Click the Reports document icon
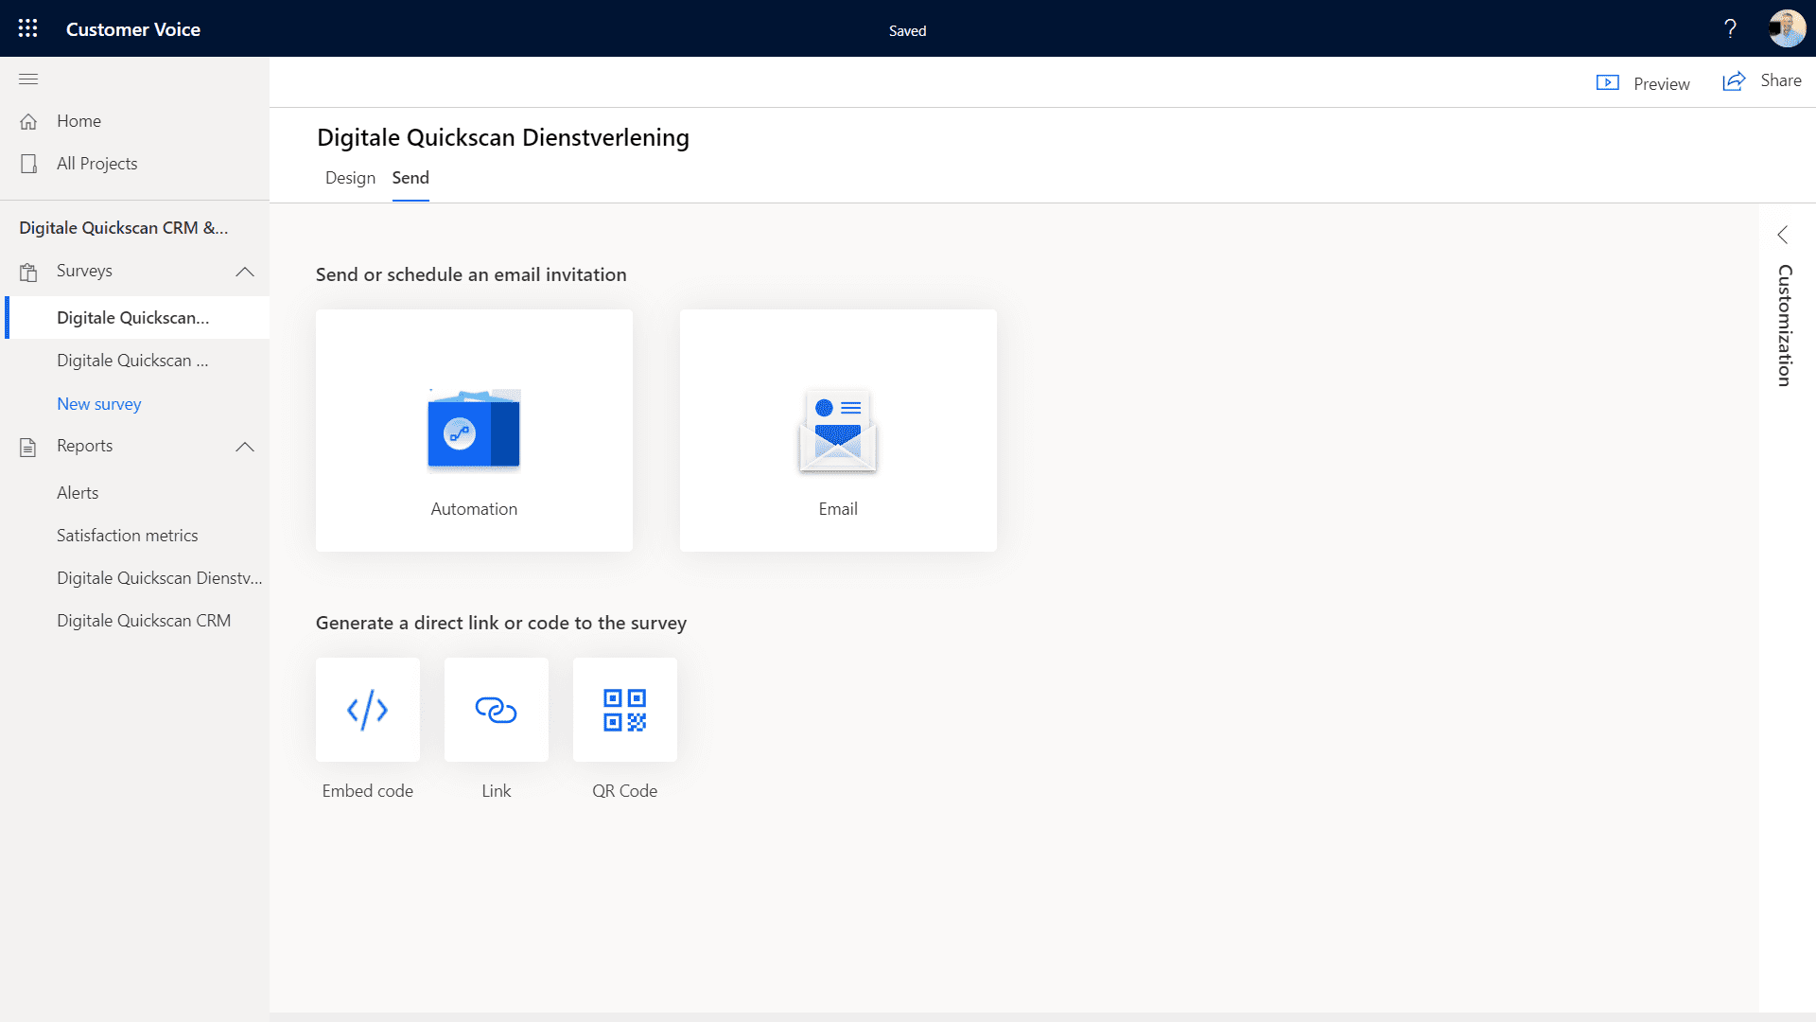 pos(28,447)
